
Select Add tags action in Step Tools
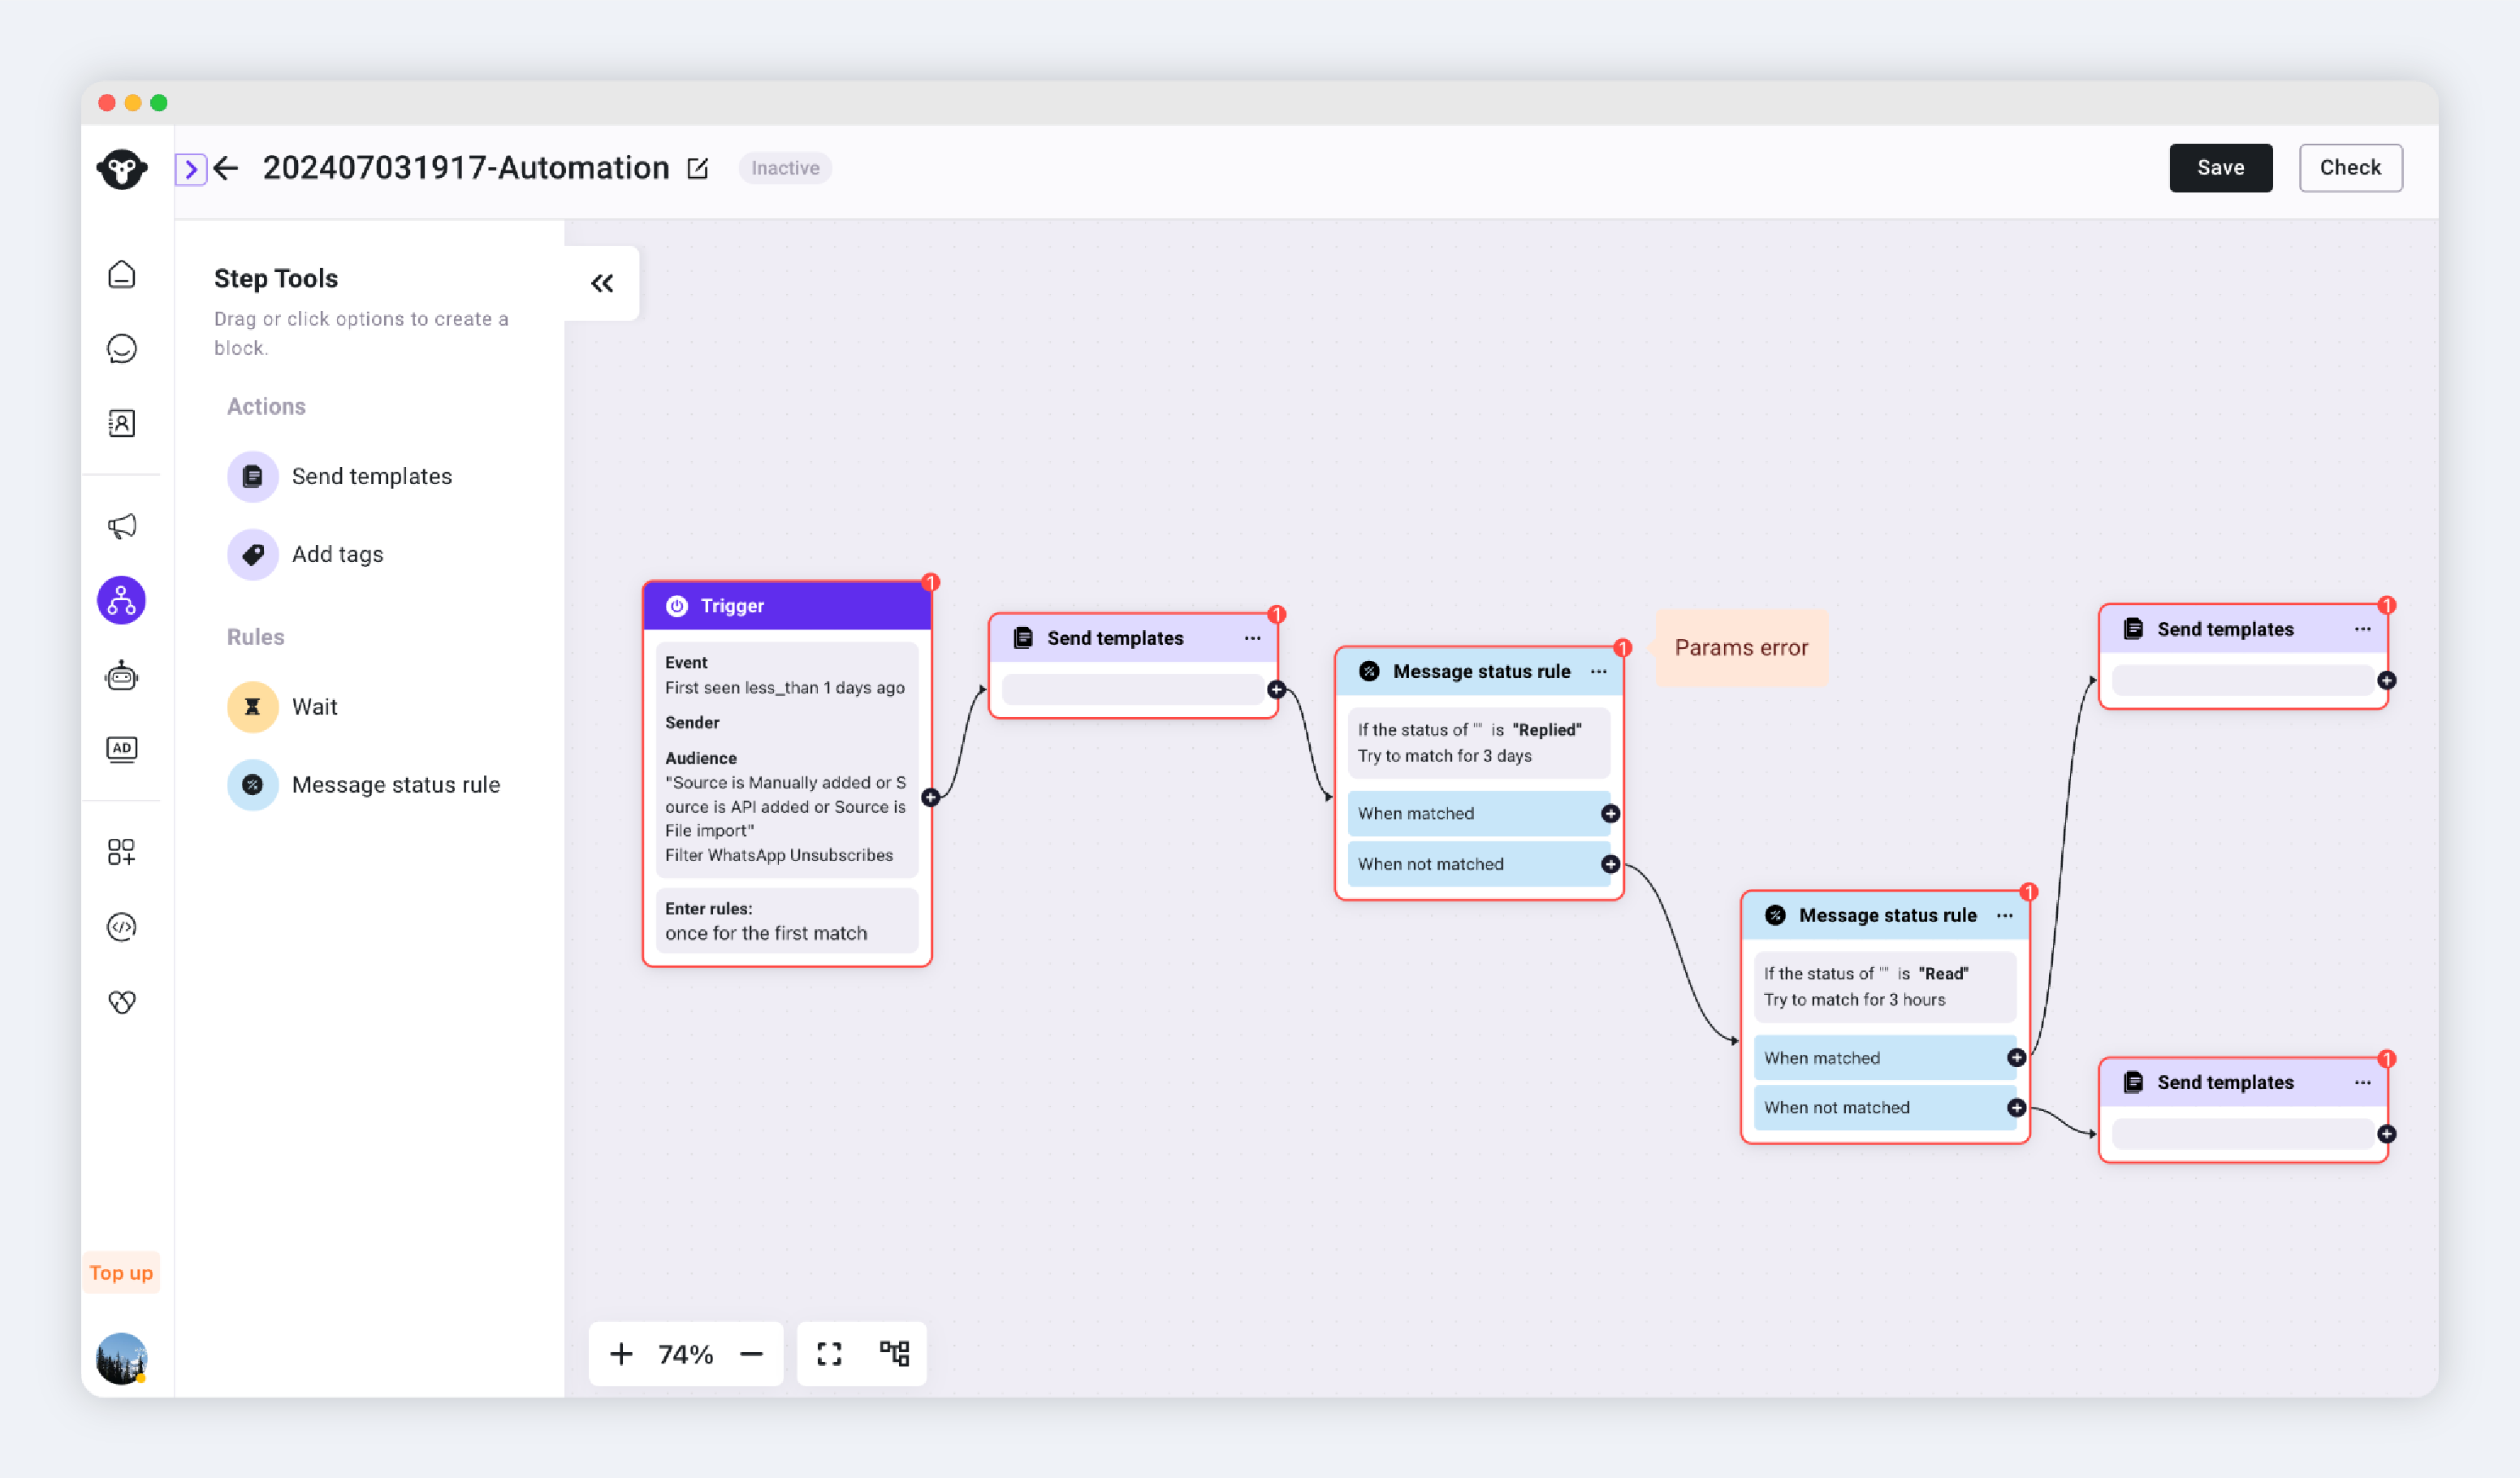(337, 554)
